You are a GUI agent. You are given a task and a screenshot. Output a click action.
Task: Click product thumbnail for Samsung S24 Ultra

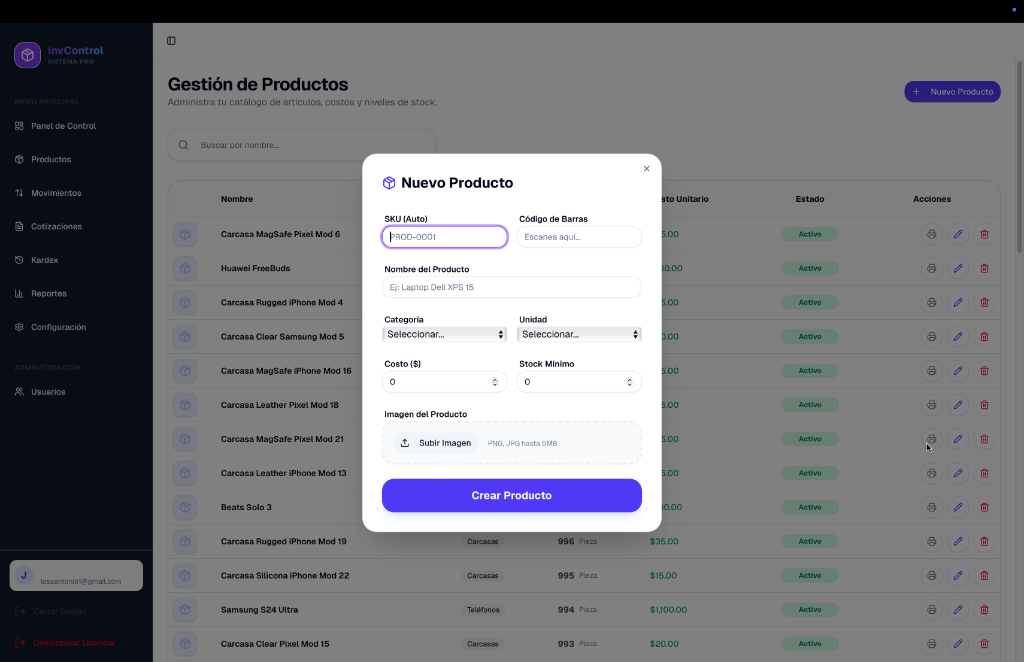pyautogui.click(x=185, y=610)
